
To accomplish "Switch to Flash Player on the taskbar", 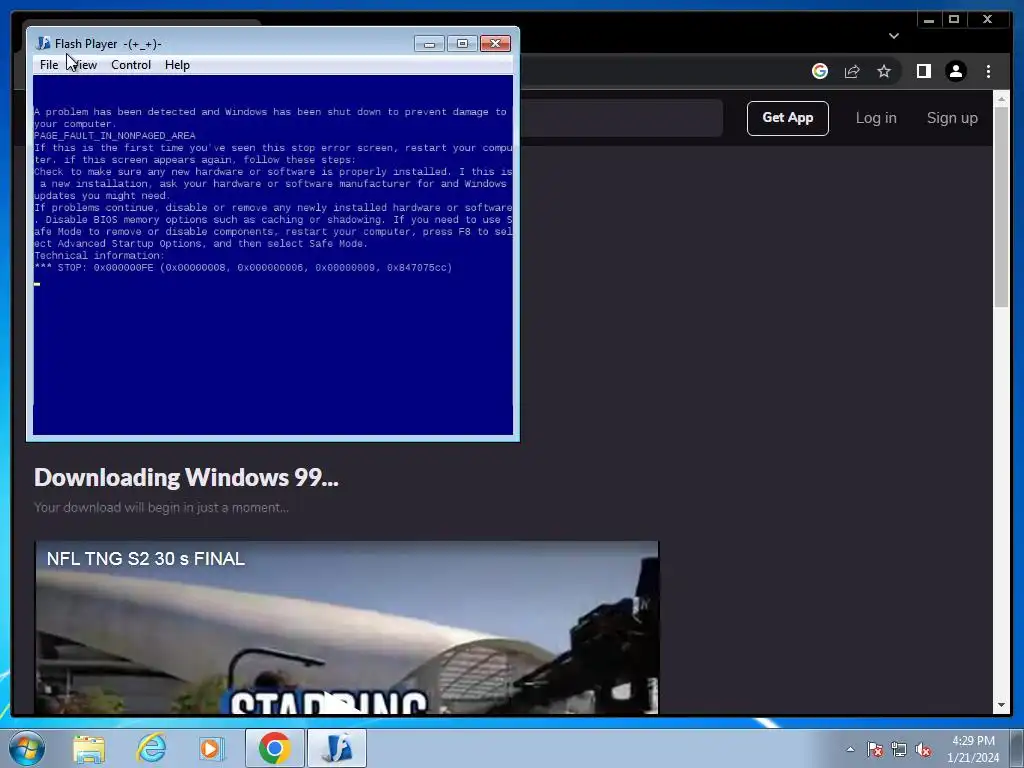I will pos(337,748).
